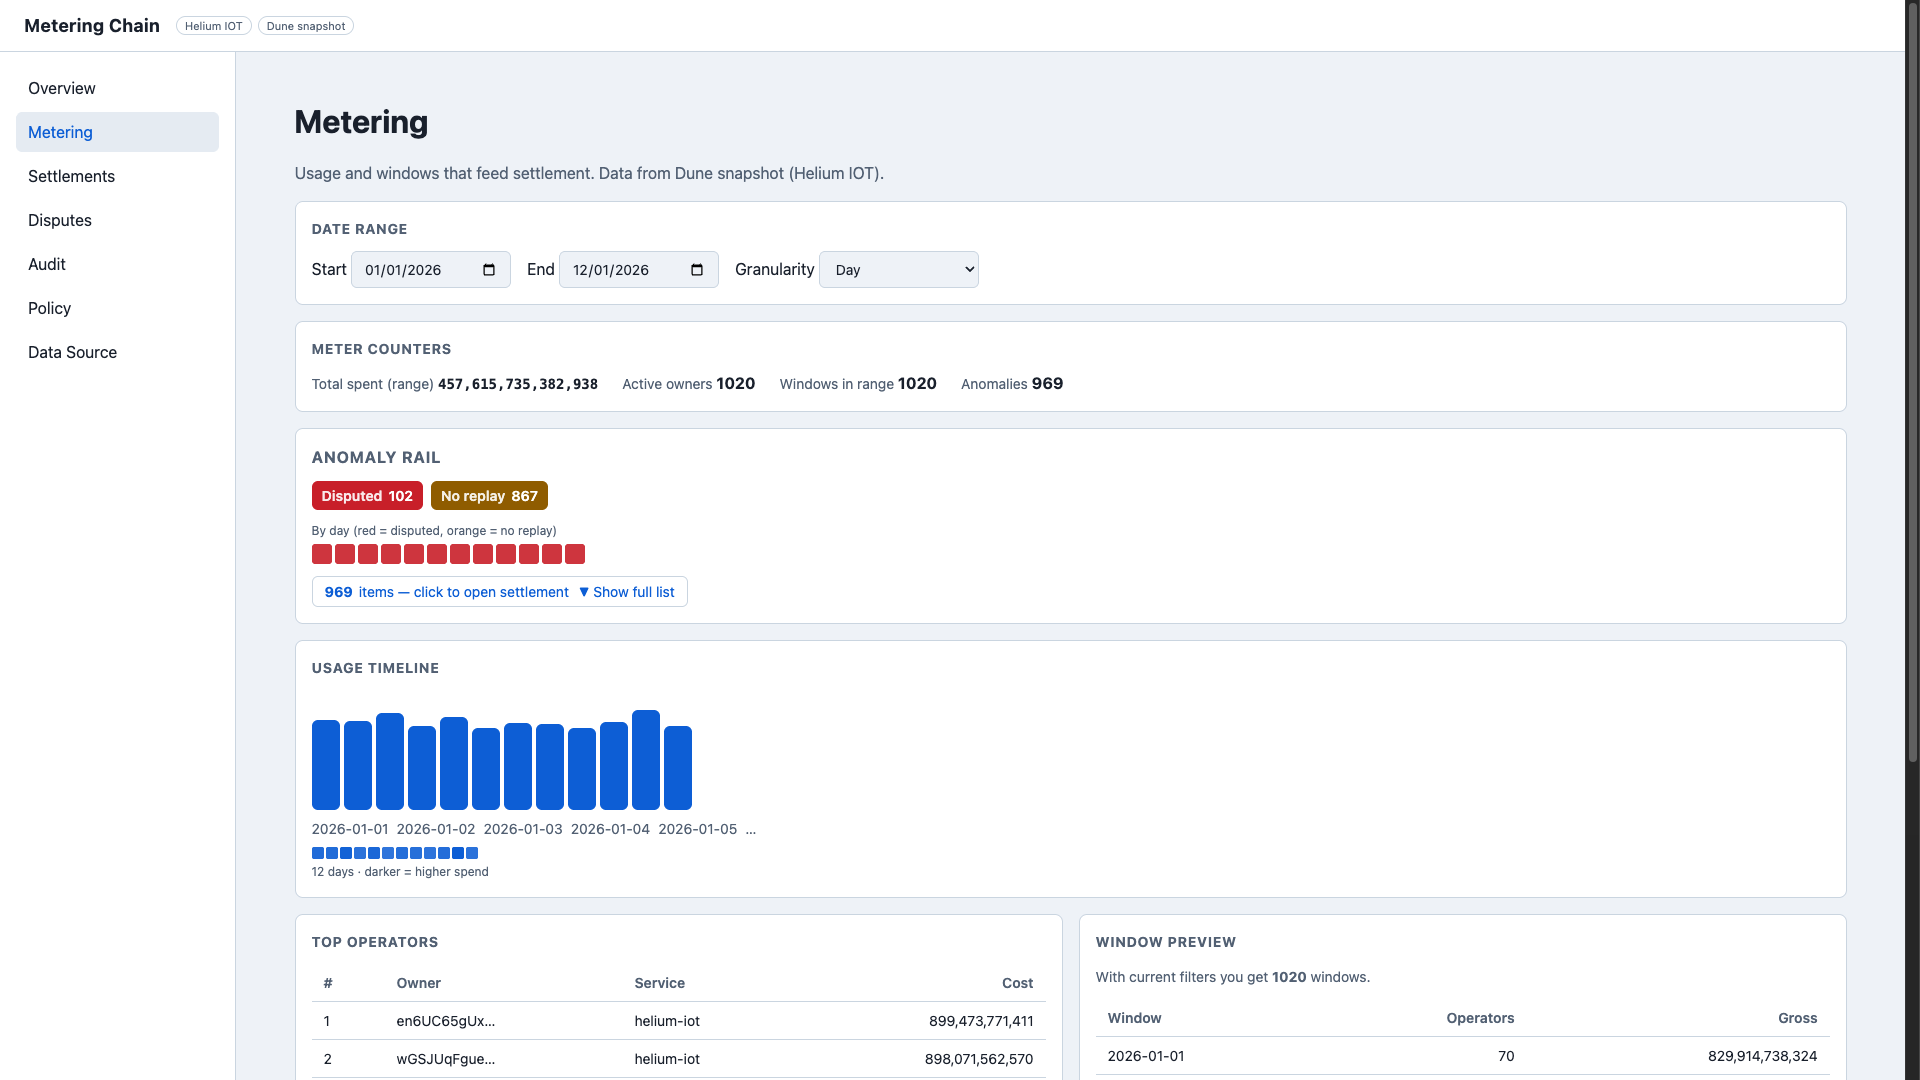Click the last red anomaly day square

point(575,554)
